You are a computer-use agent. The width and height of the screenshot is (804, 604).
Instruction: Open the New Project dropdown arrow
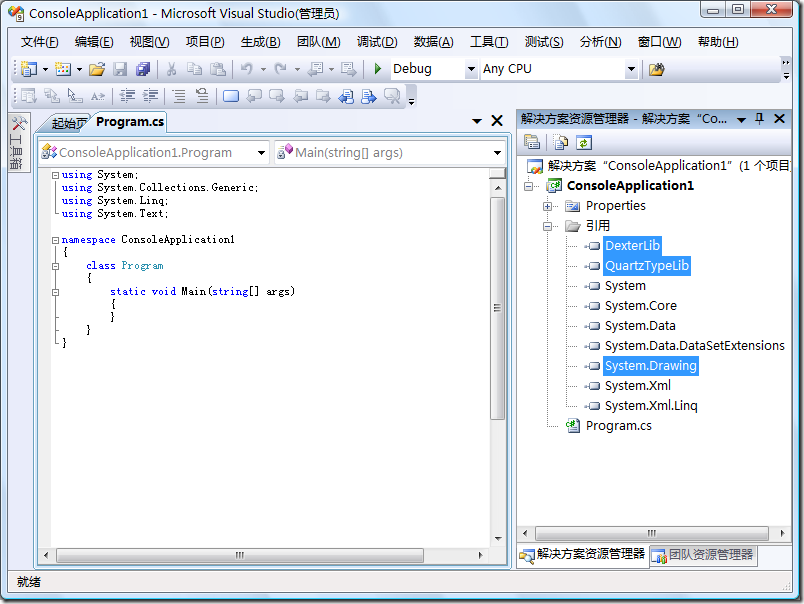coord(45,69)
